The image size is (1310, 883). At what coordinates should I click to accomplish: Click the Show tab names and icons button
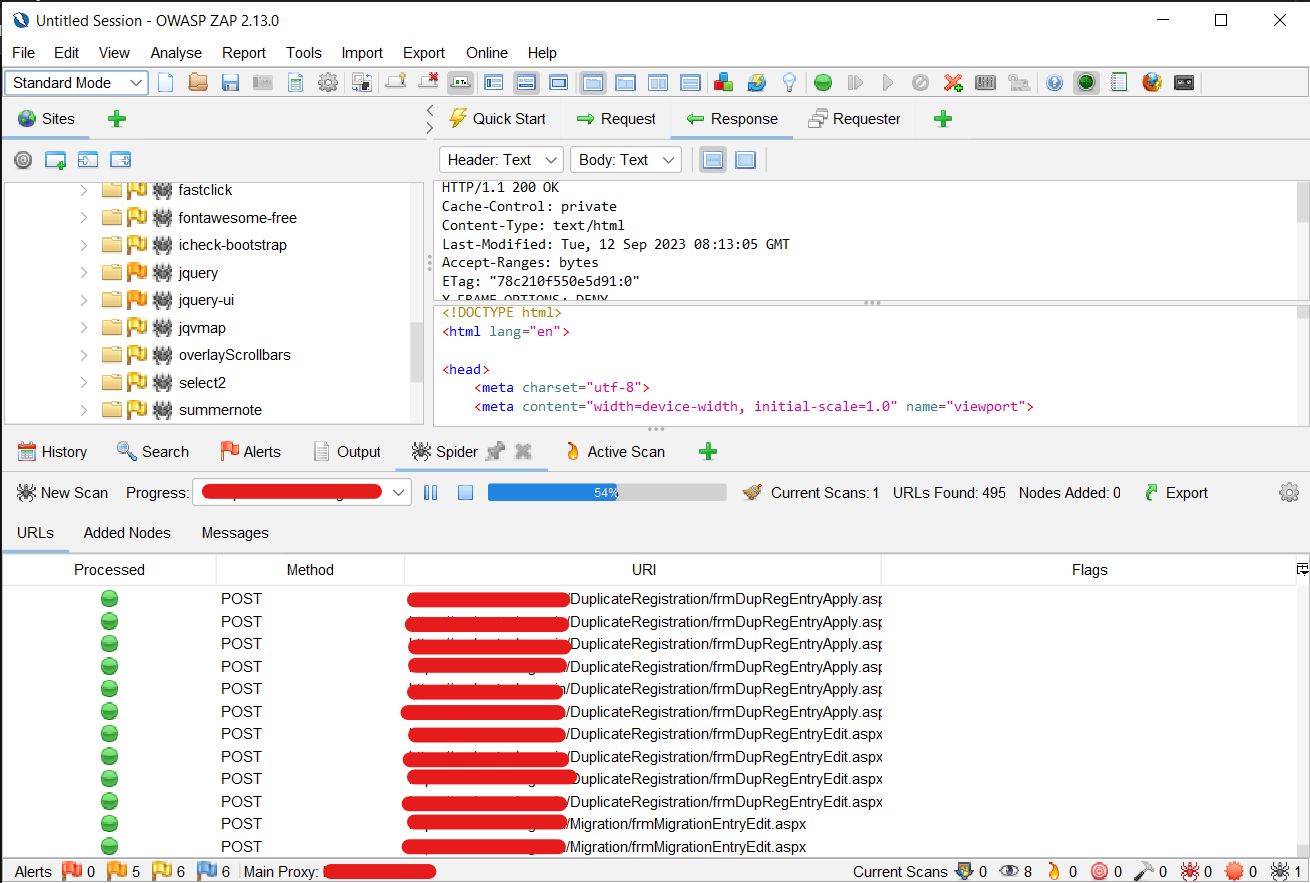(x=460, y=83)
